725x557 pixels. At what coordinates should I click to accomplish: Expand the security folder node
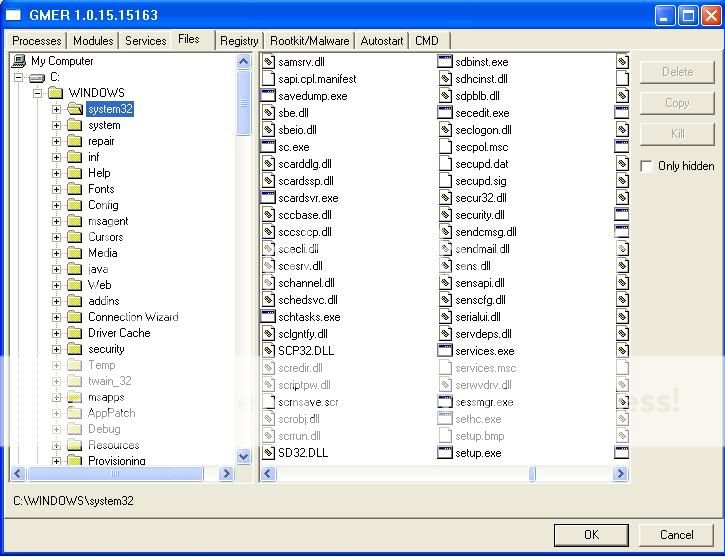point(56,349)
